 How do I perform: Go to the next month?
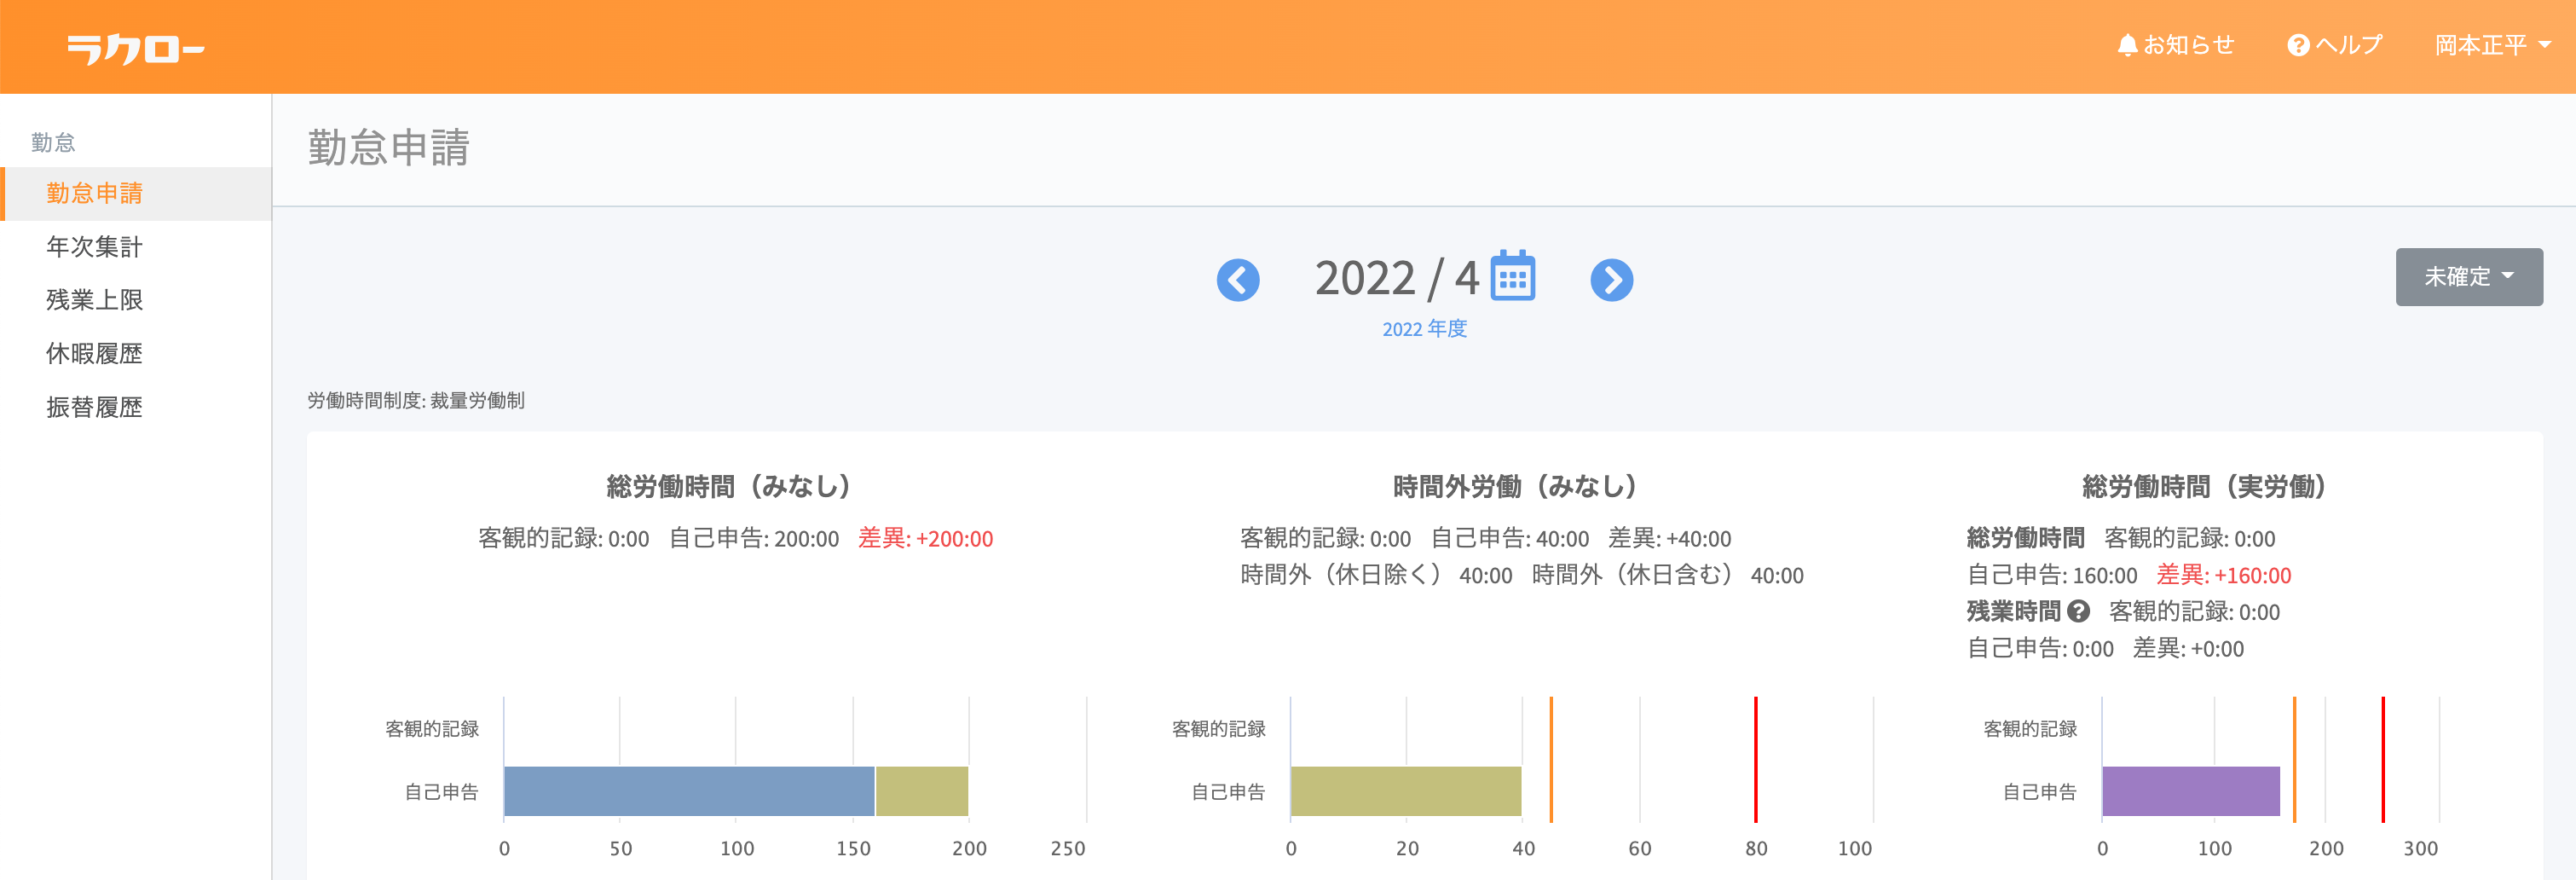pos(1612,280)
